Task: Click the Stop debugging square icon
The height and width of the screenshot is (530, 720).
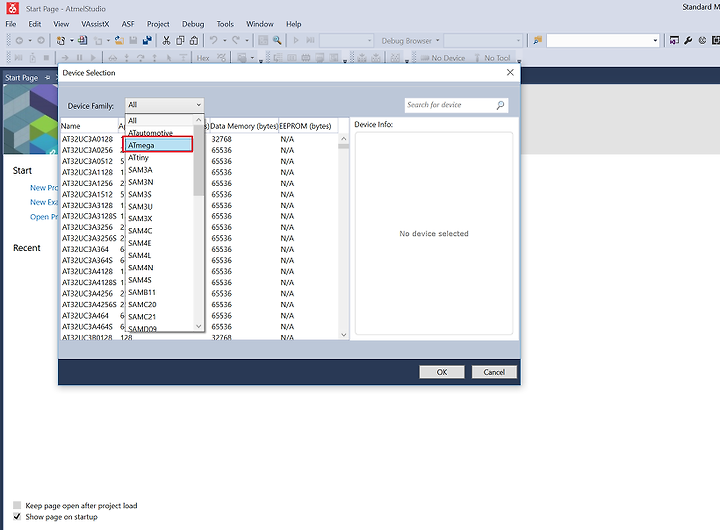Action: tap(46, 58)
